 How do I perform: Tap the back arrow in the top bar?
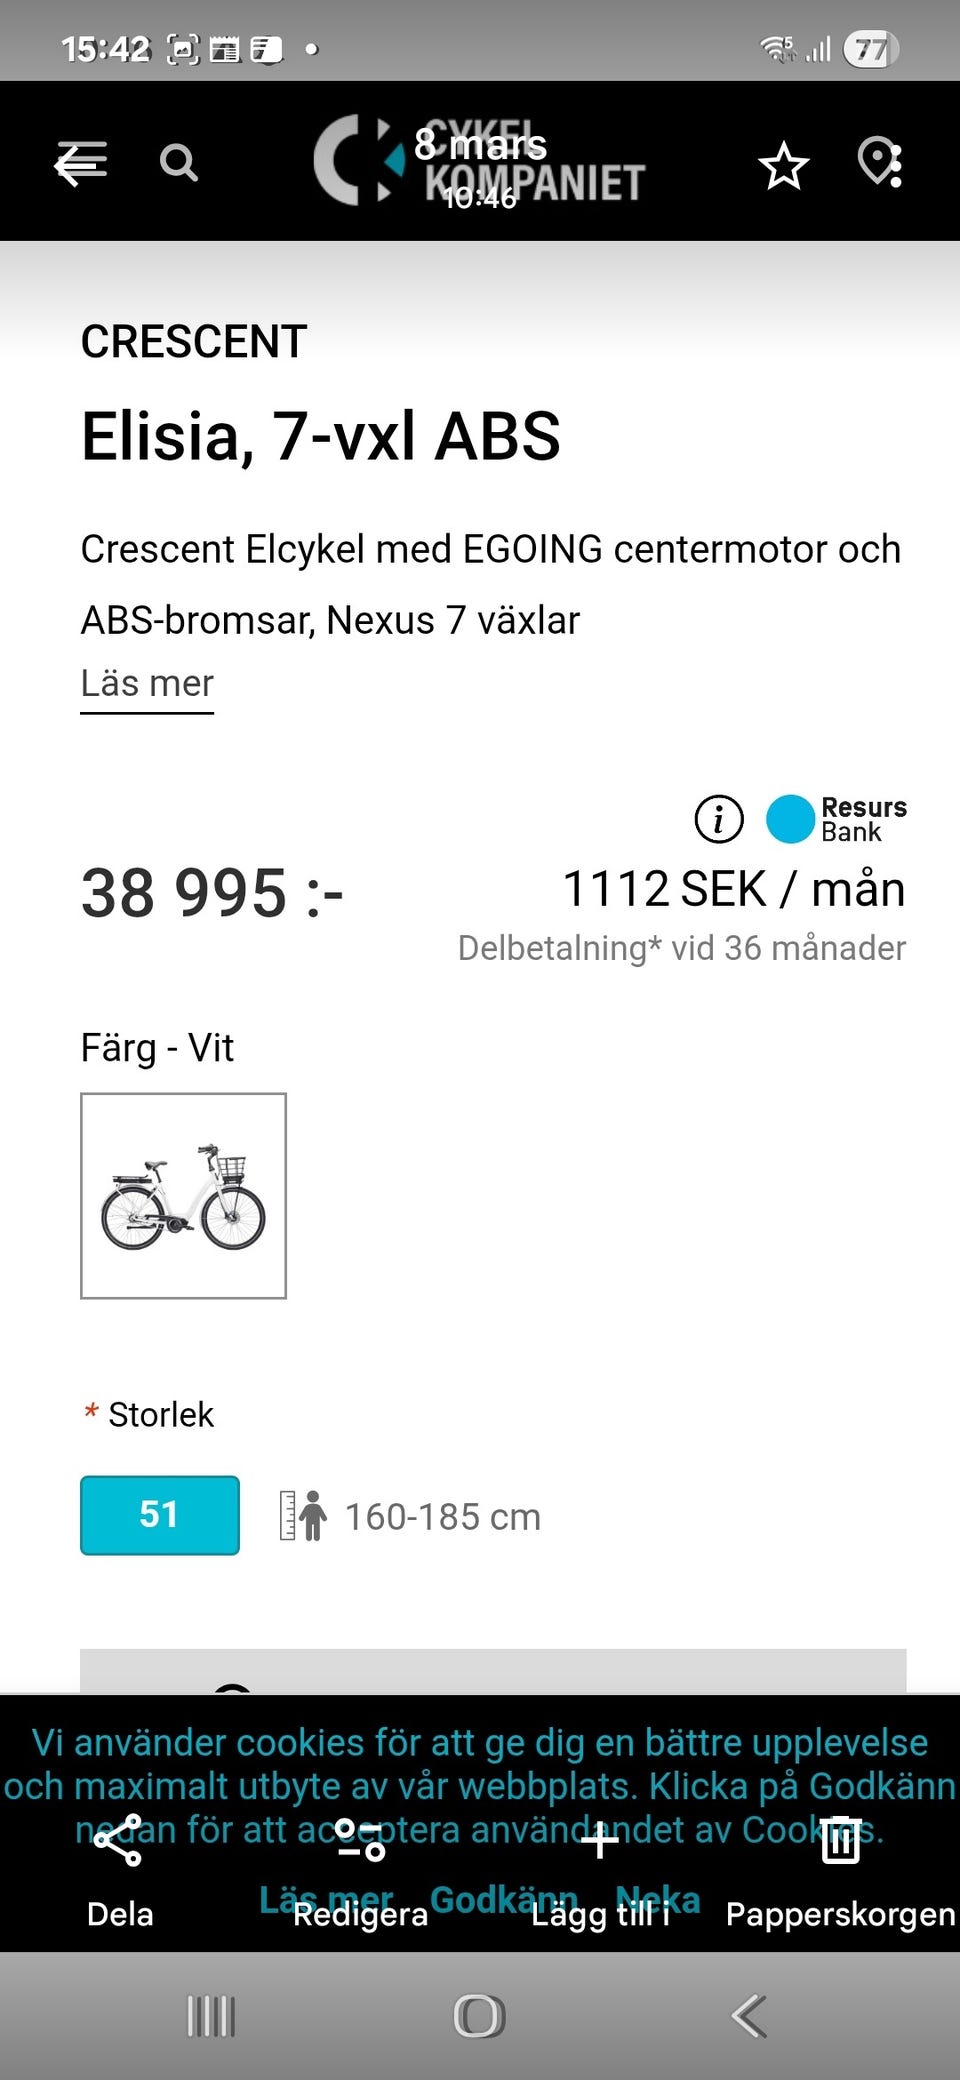click(x=80, y=163)
